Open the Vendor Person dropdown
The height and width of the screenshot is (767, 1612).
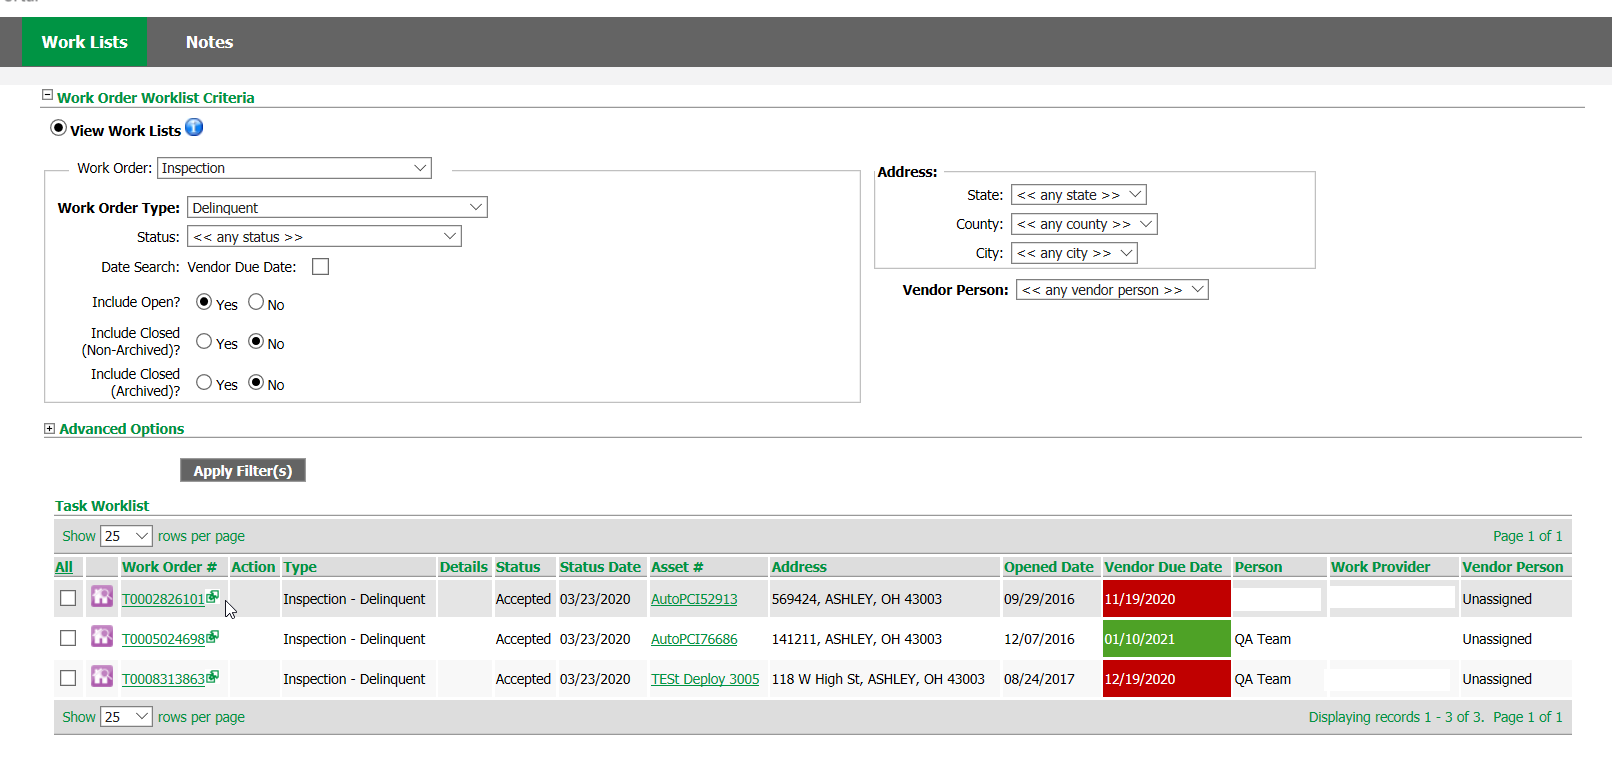1112,290
